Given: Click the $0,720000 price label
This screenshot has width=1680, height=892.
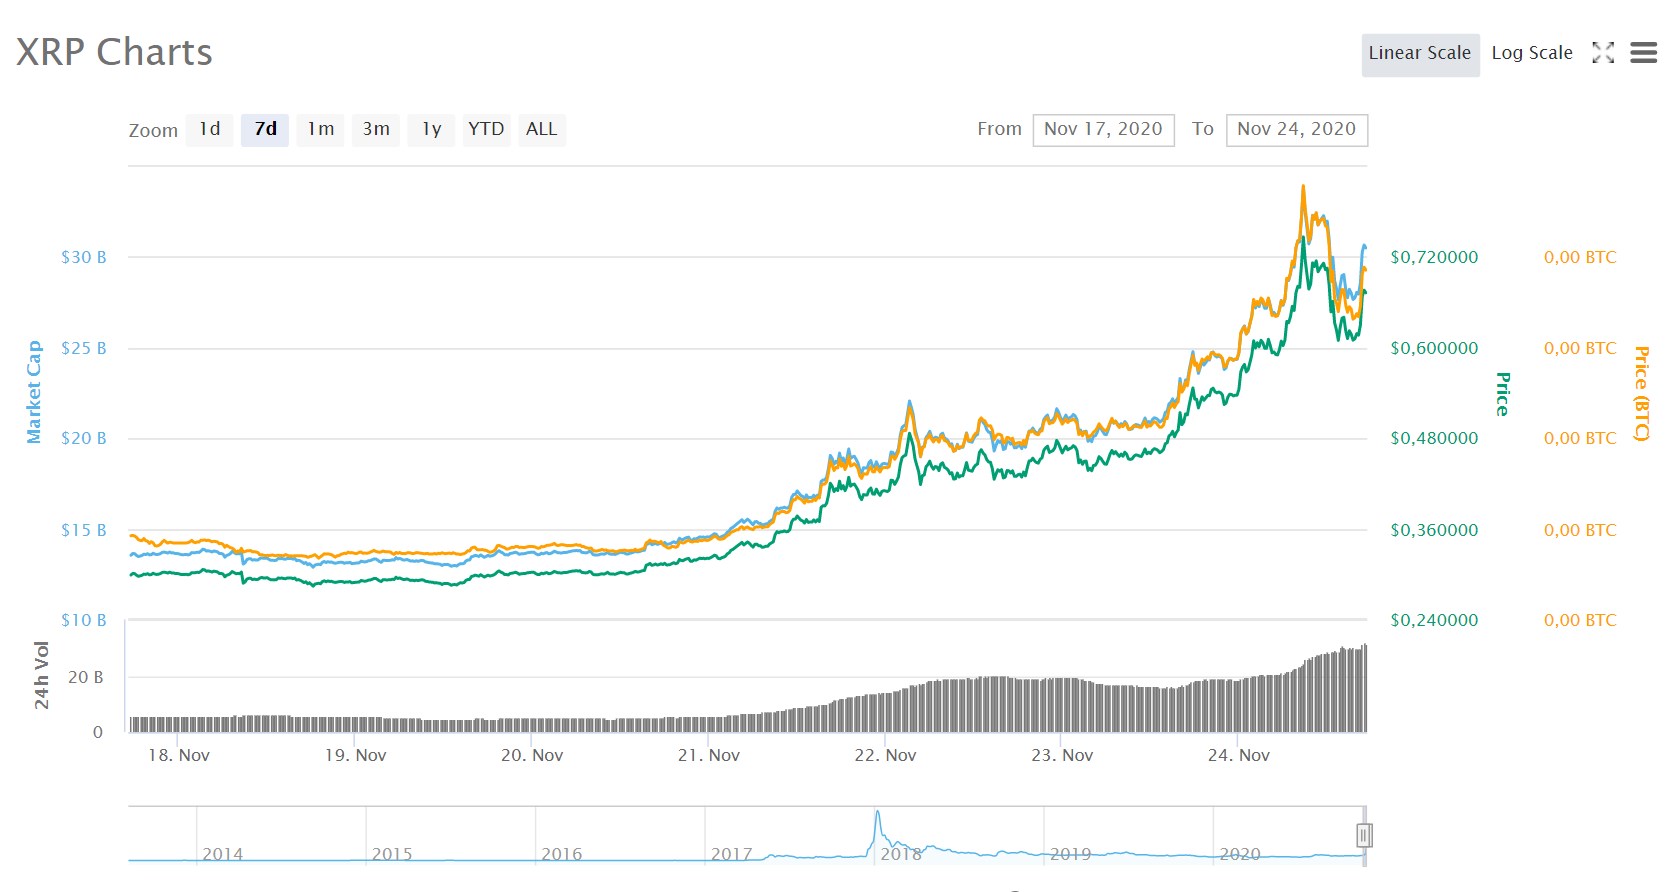Looking at the screenshot, I should [x=1434, y=257].
